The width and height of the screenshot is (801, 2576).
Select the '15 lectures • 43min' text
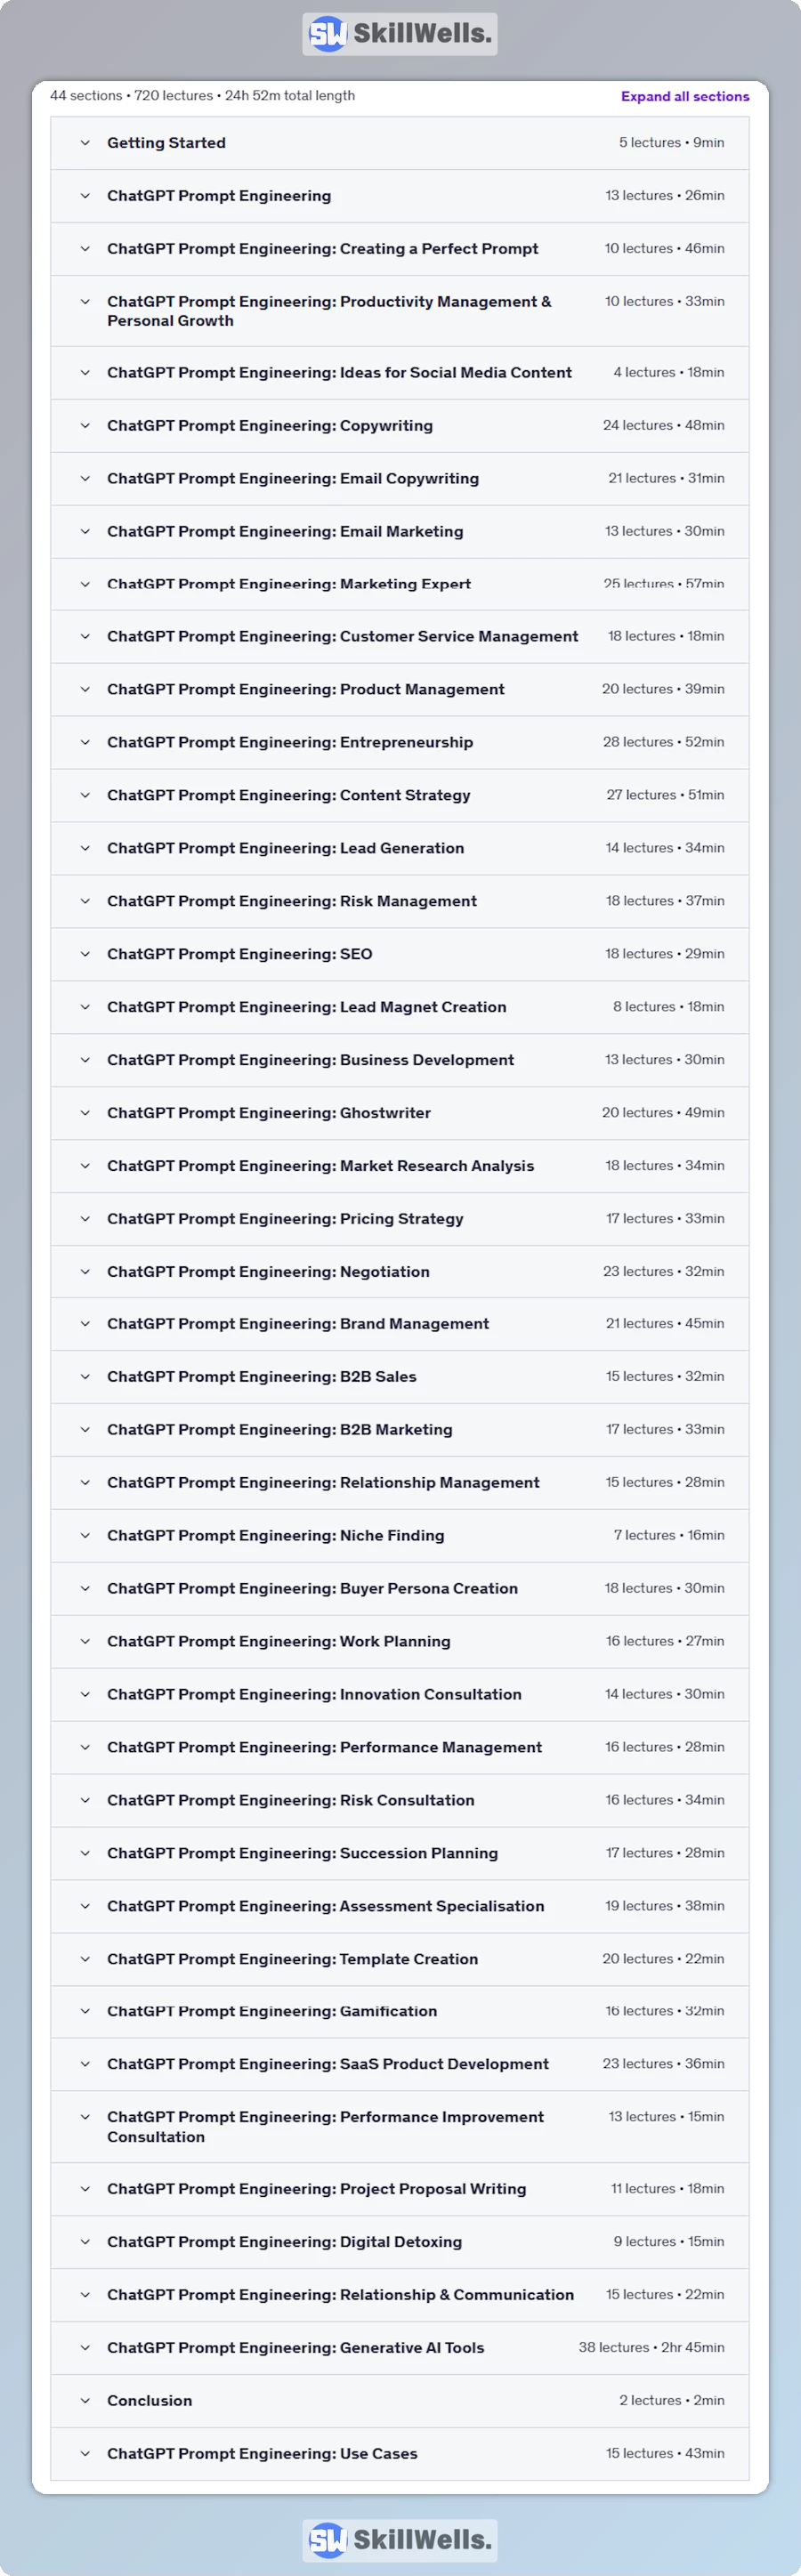pyautogui.click(x=665, y=2454)
